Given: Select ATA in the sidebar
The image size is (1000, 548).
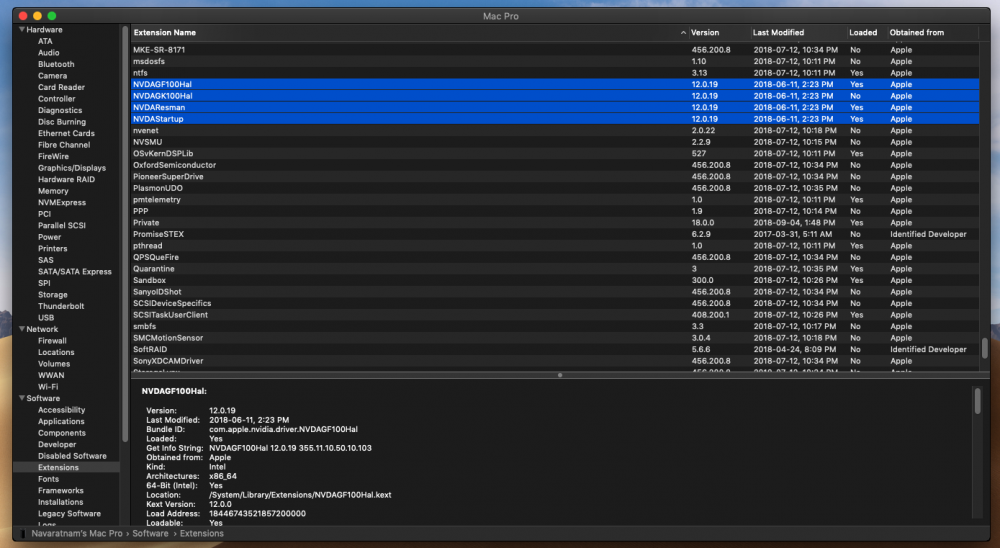Looking at the screenshot, I should point(45,41).
